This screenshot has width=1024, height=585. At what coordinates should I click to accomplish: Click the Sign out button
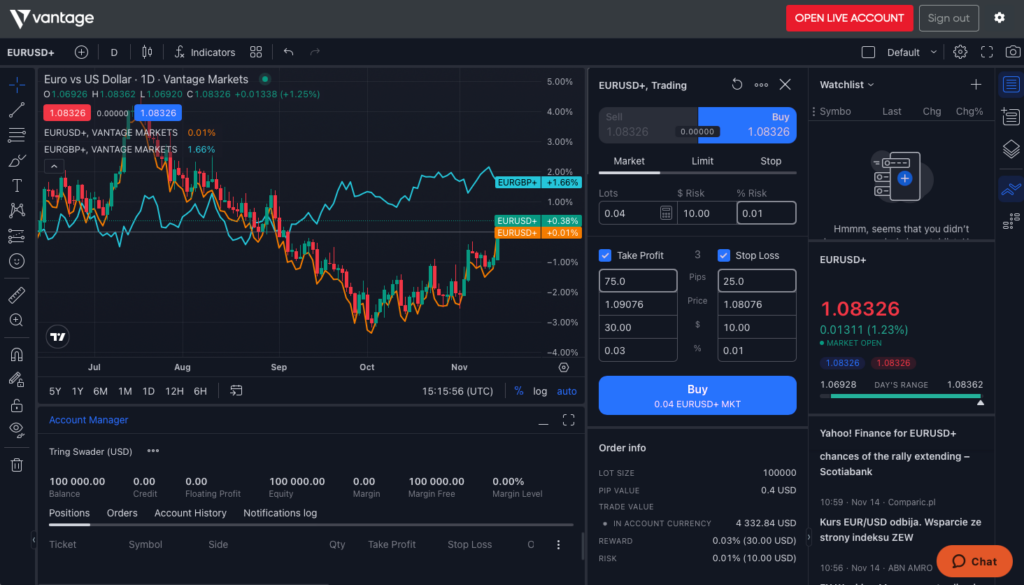(x=948, y=18)
